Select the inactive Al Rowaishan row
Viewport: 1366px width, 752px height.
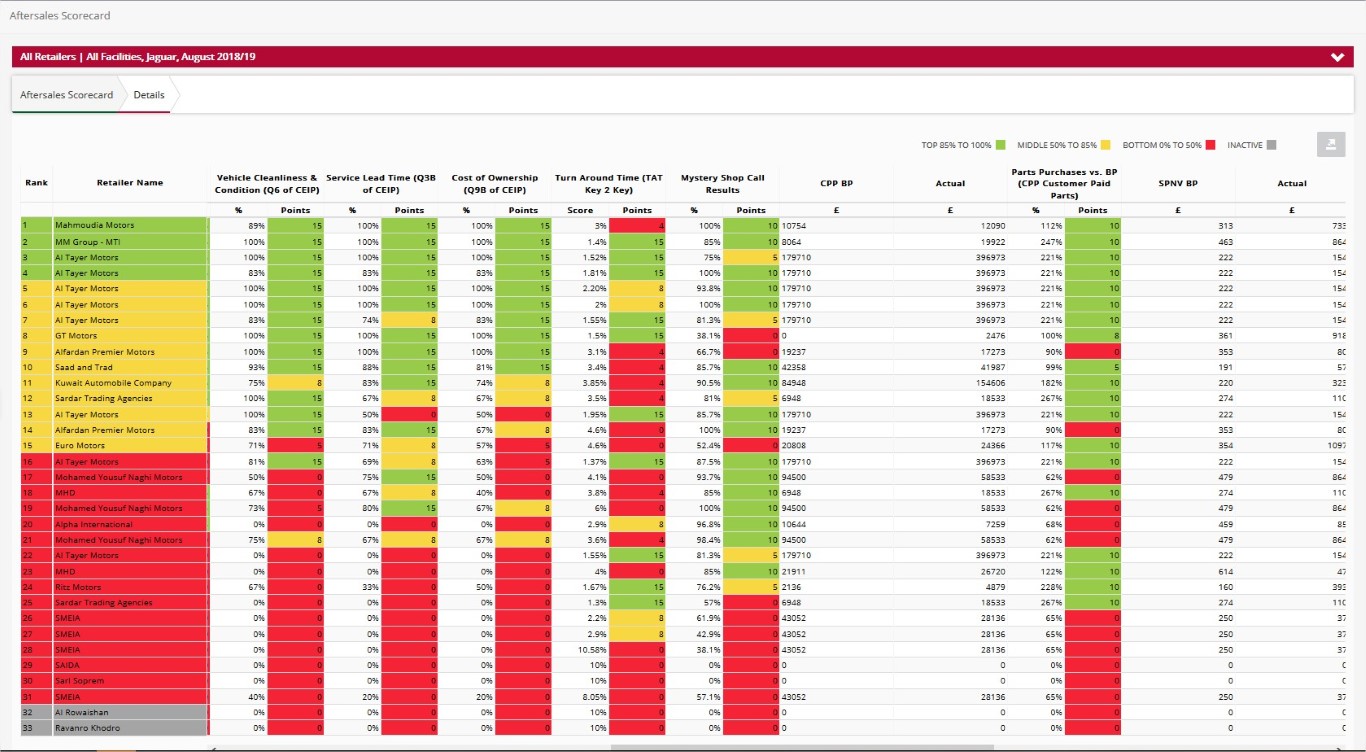point(82,712)
